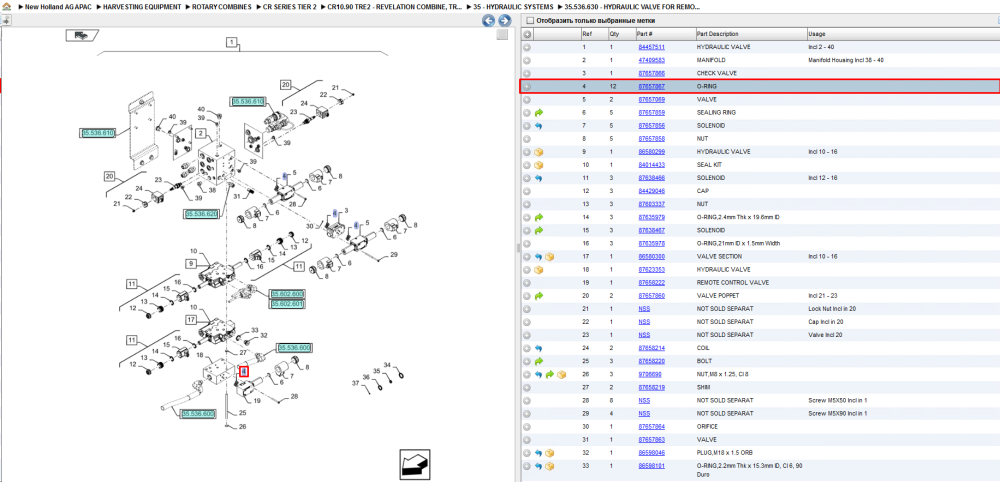
Task: Click callout 9 on the diagram
Action: click(x=190, y=263)
